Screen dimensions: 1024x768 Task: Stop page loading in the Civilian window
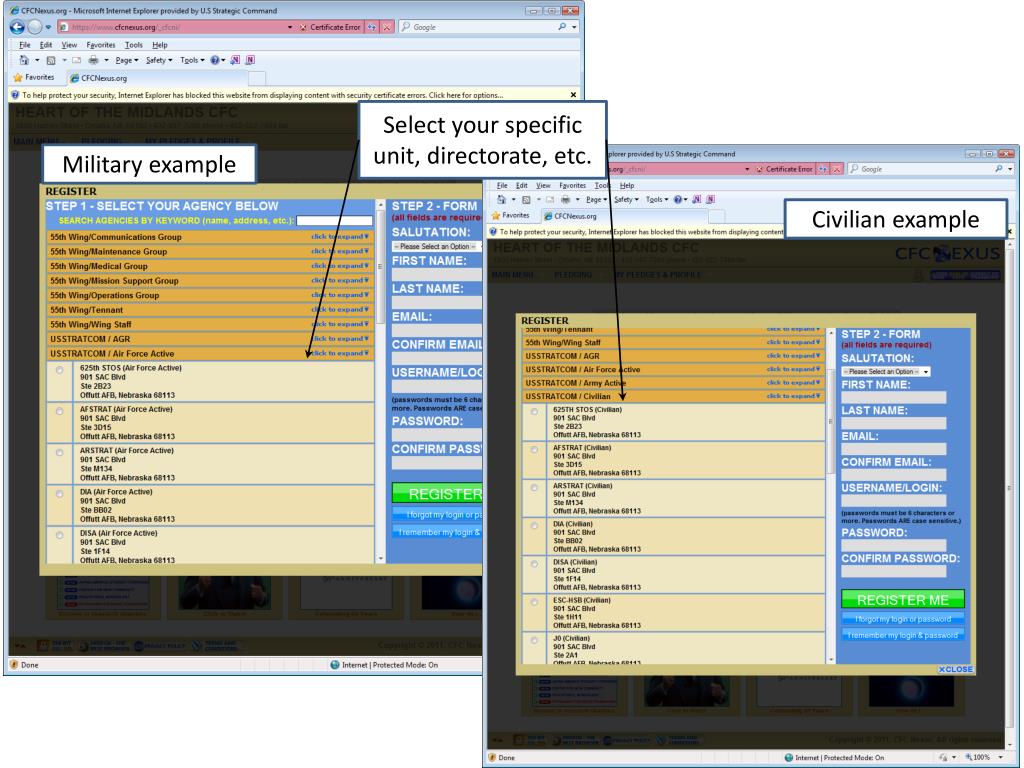pyautogui.click(x=837, y=168)
